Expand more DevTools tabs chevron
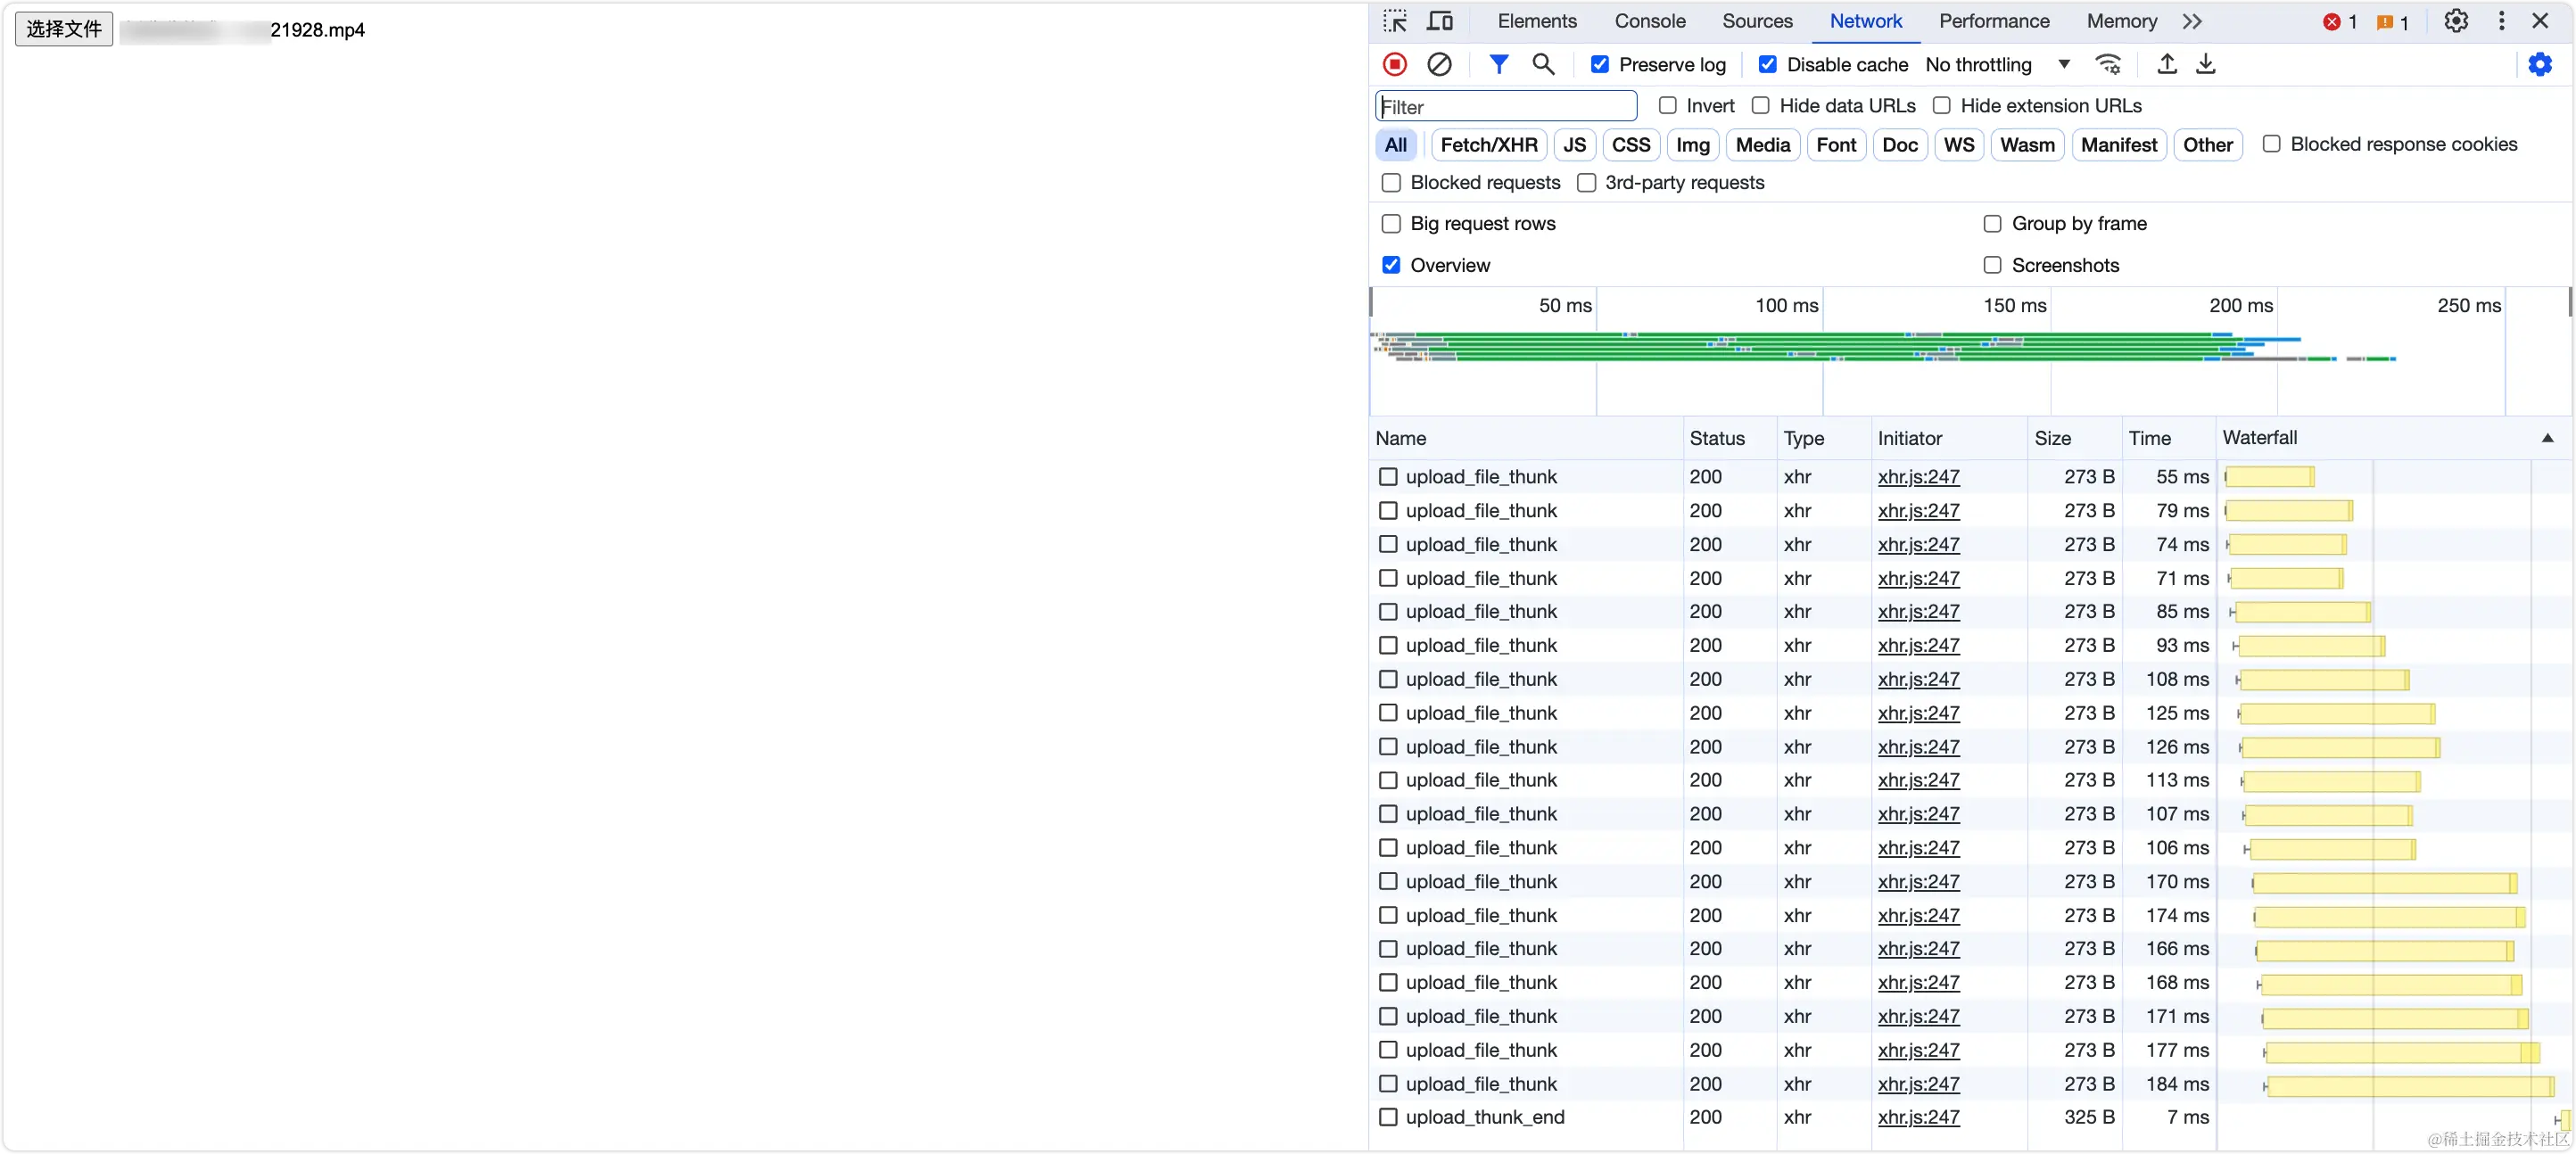 [2192, 21]
